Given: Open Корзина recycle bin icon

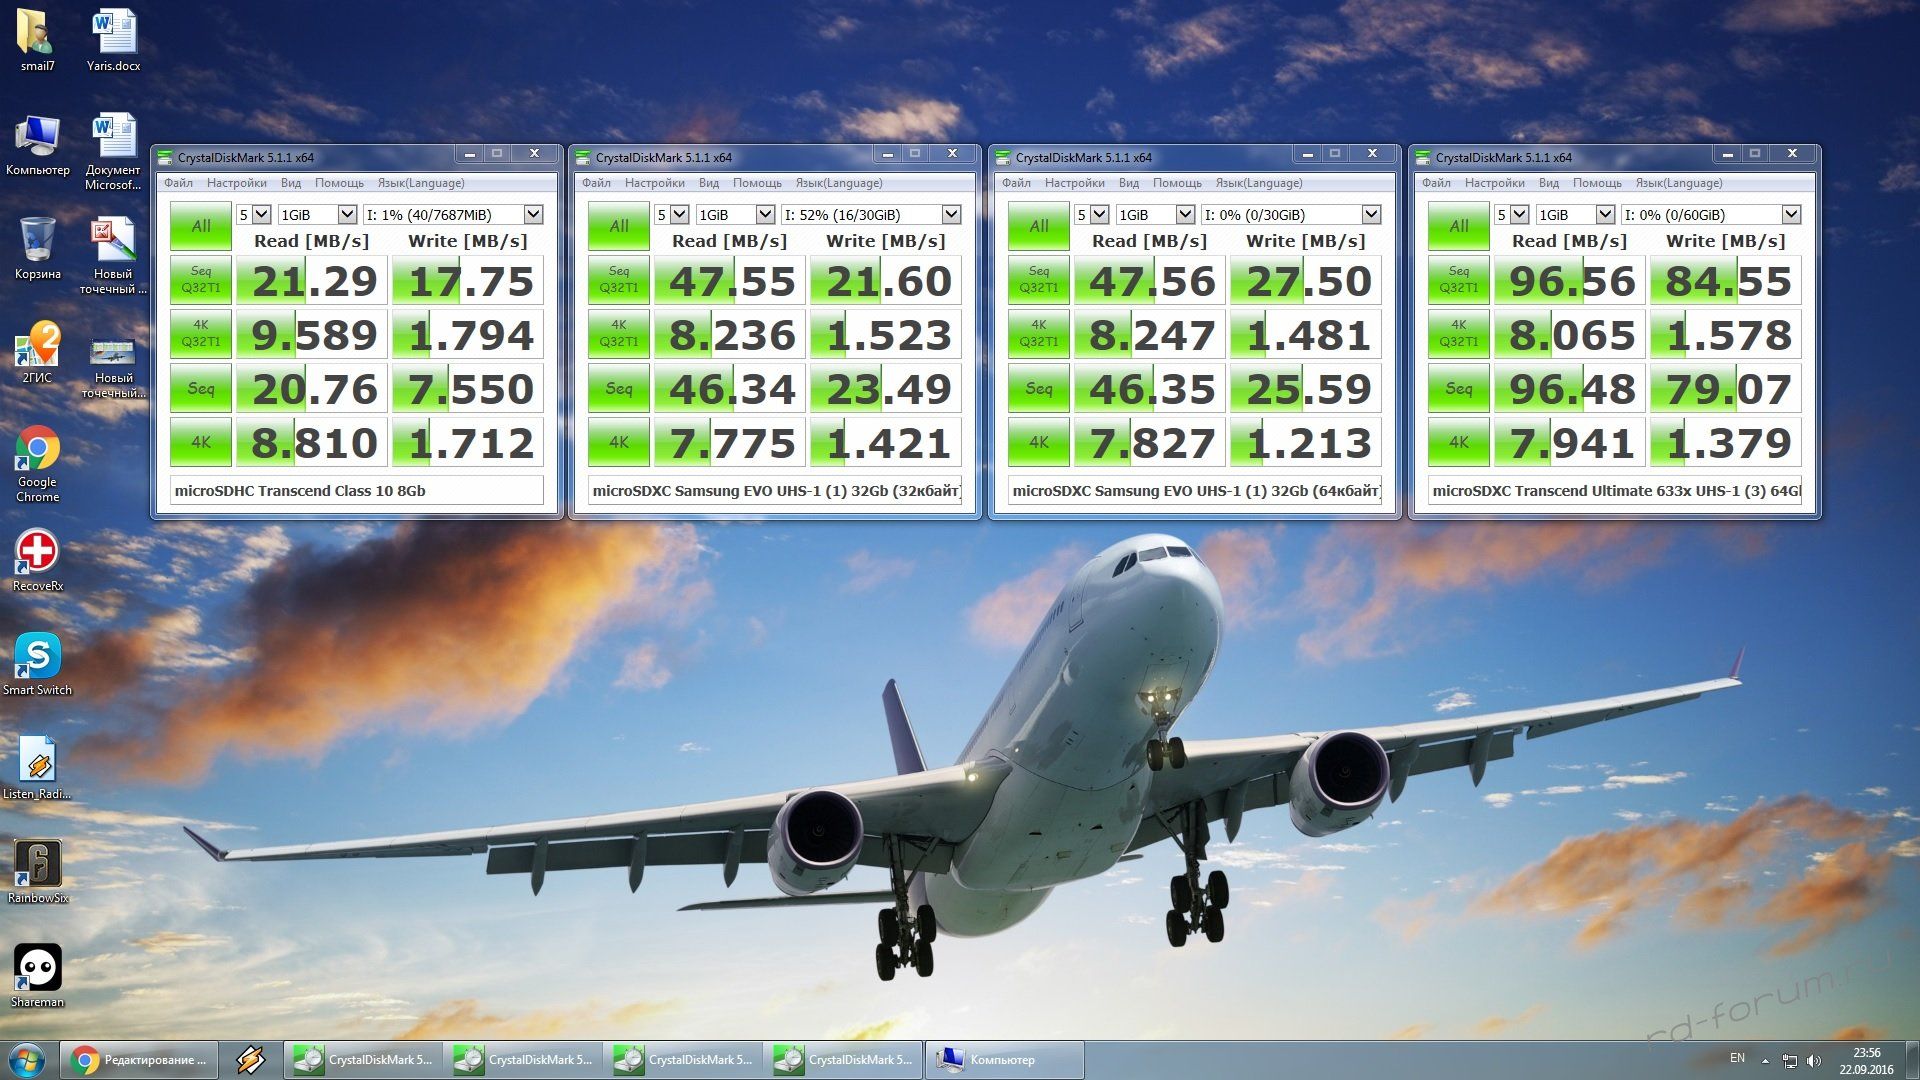Looking at the screenshot, I should click(37, 241).
